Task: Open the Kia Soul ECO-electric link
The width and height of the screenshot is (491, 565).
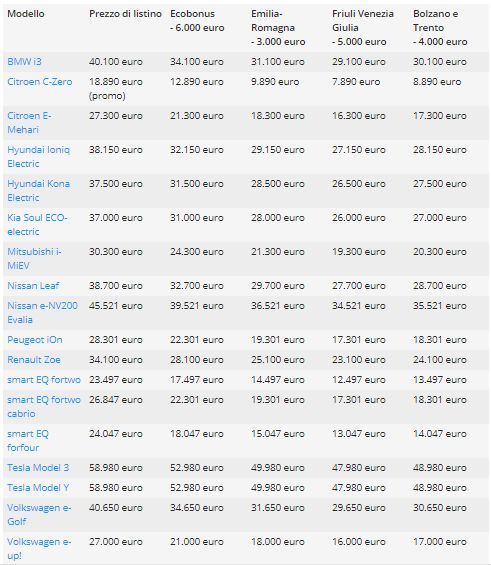Action: [x=37, y=224]
